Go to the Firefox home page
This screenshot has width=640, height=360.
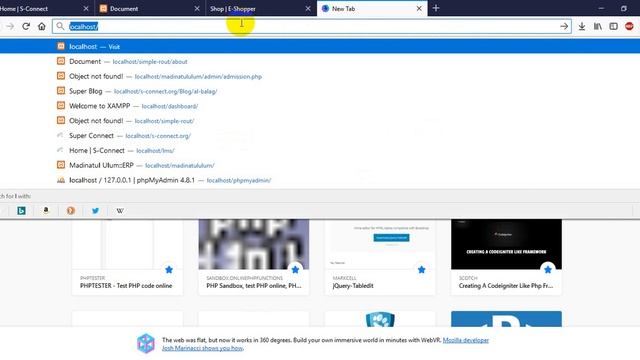[x=42, y=27]
